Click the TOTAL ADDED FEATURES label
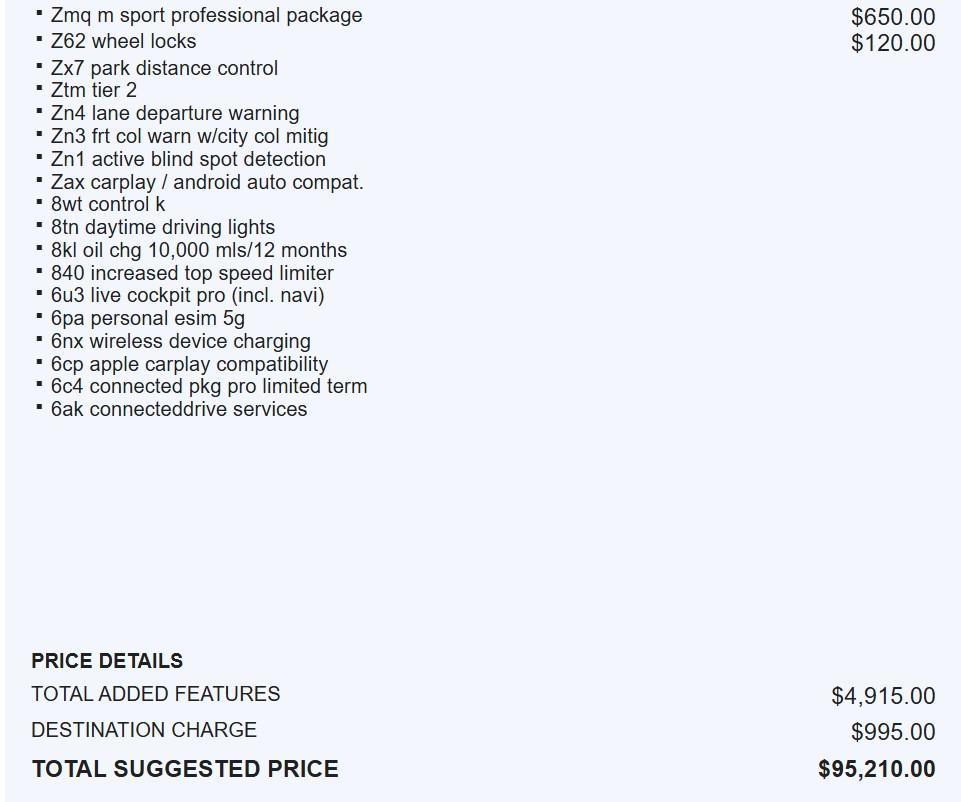The width and height of the screenshot is (961, 802). (x=156, y=694)
